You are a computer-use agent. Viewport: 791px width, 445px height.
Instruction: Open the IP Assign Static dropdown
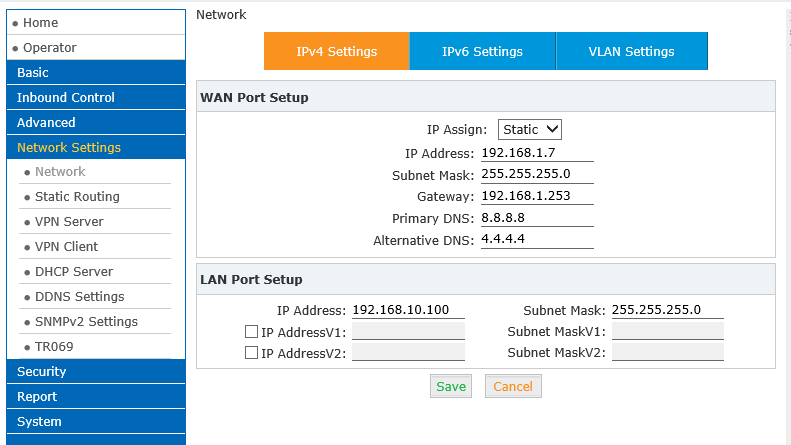530,130
